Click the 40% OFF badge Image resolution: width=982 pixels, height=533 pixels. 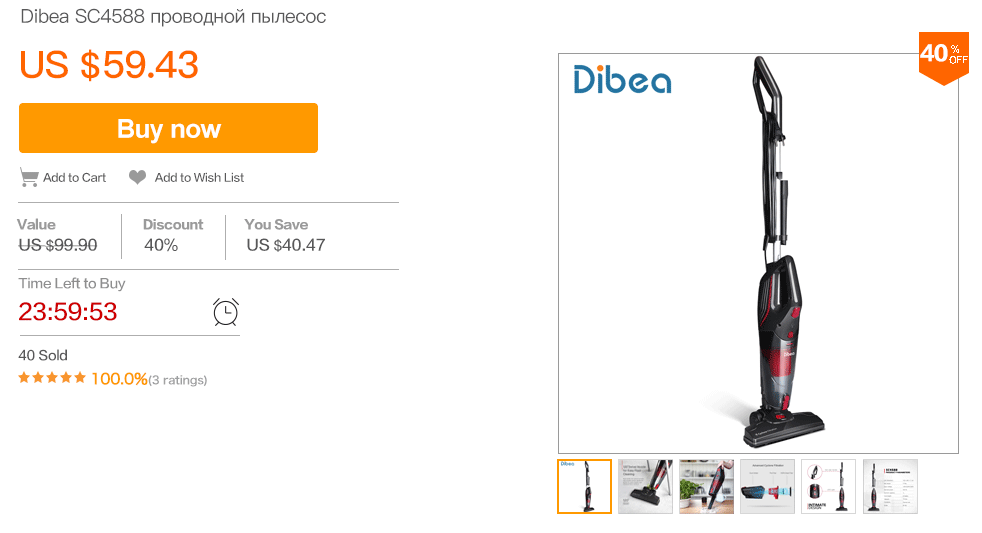coord(943,56)
